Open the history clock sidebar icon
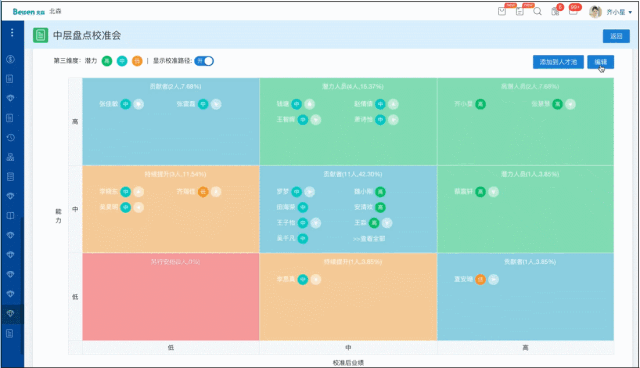This screenshot has height=368, width=640. click(x=11, y=137)
